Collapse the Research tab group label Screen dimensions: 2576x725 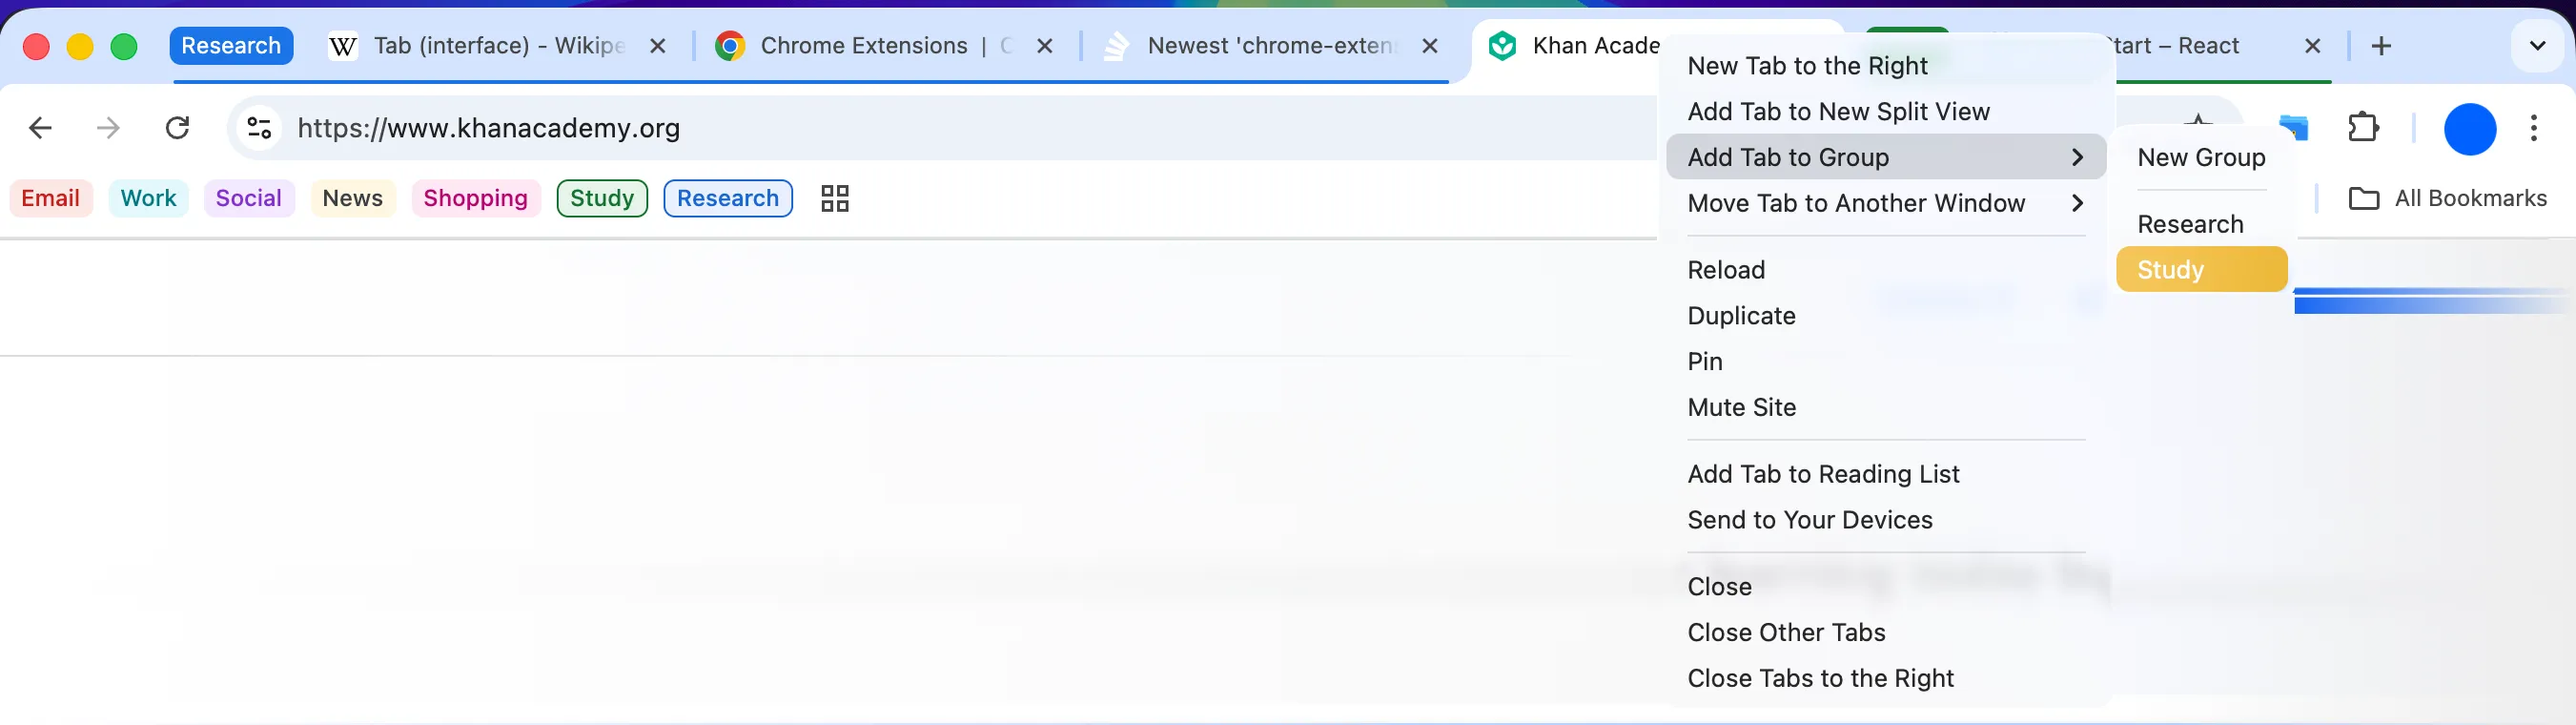click(x=231, y=46)
